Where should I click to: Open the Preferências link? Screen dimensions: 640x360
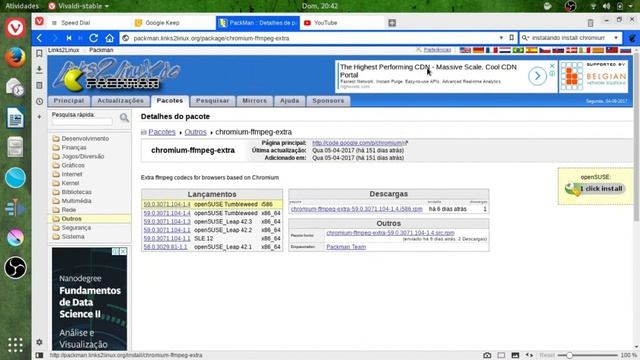click(x=437, y=50)
